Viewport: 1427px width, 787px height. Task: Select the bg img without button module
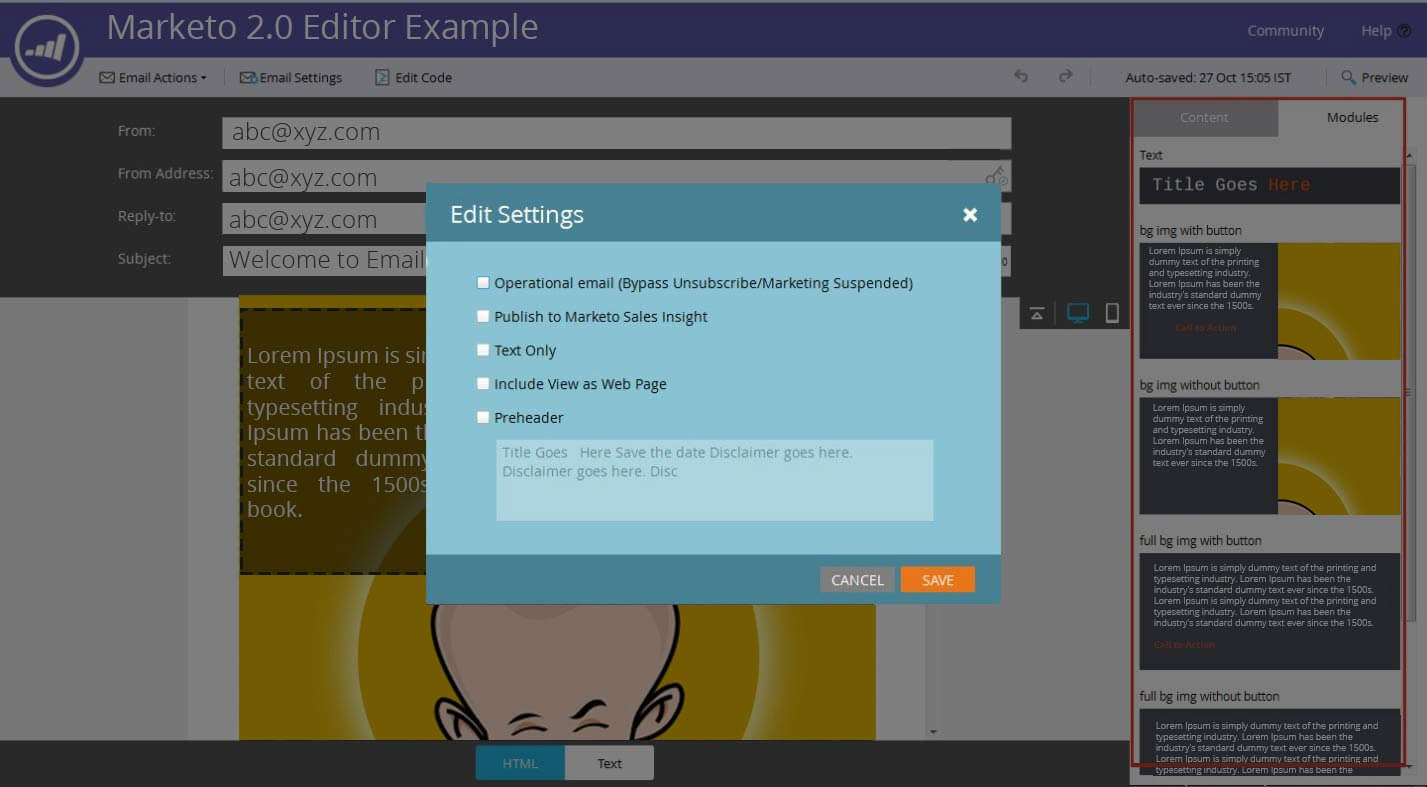click(x=1269, y=456)
